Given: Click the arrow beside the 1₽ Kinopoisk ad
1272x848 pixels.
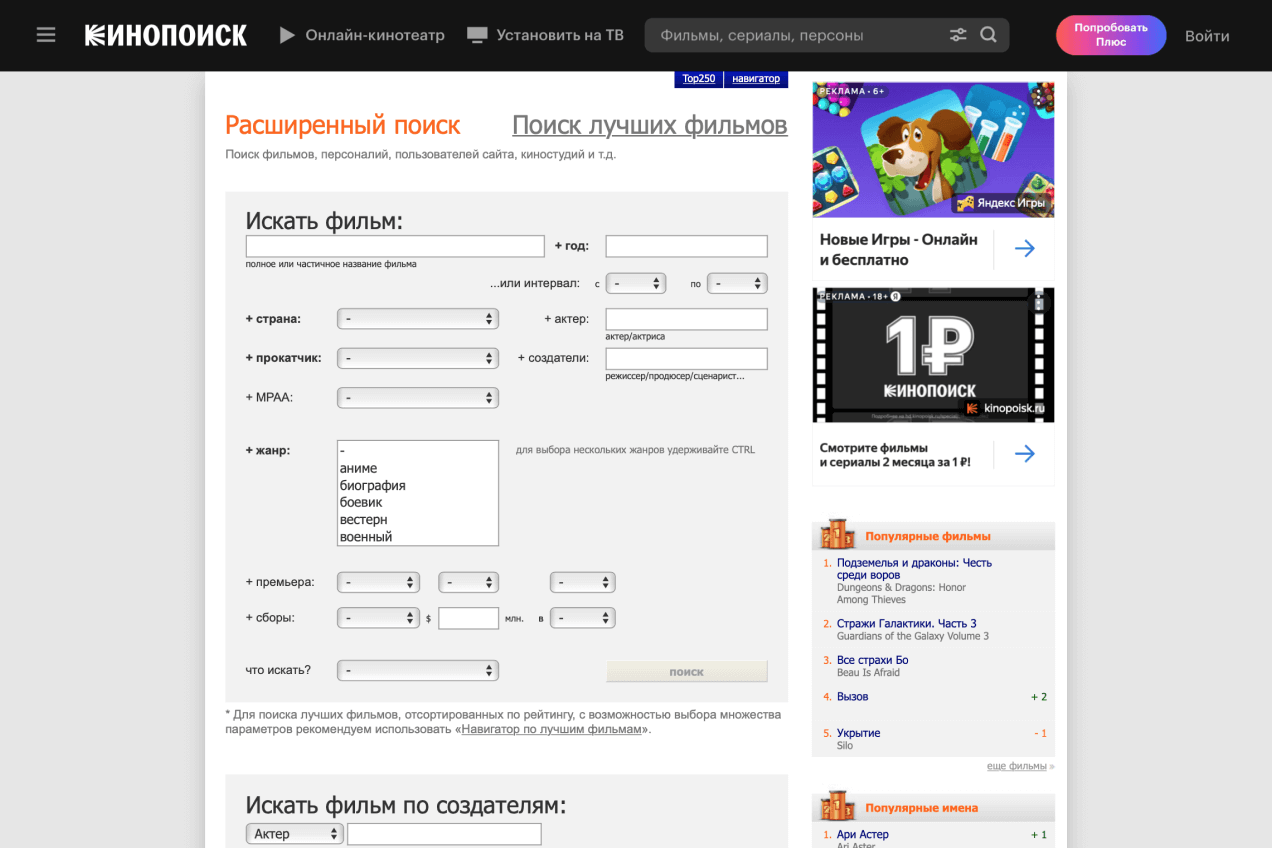Looking at the screenshot, I should pyautogui.click(x=1024, y=454).
